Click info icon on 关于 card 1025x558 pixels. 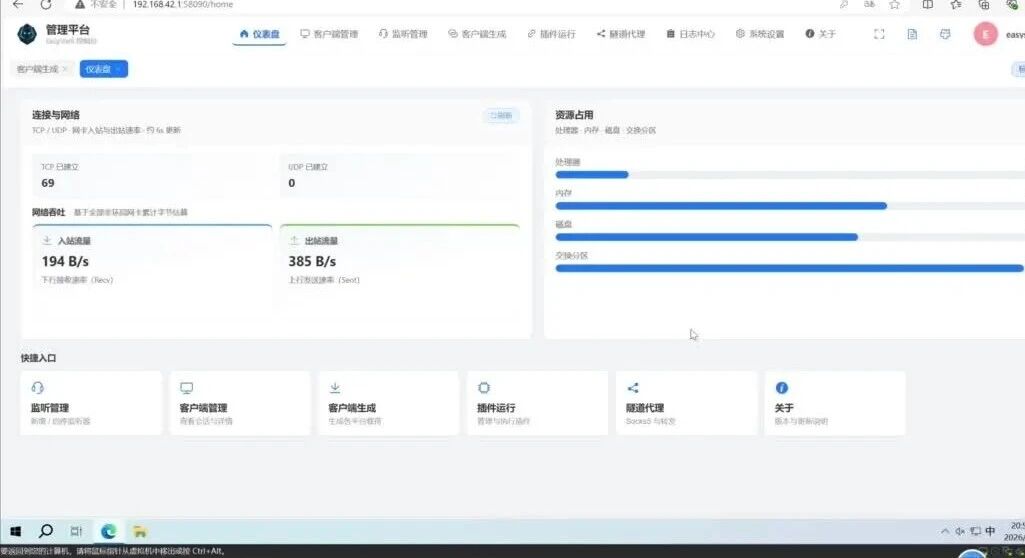tap(782, 388)
